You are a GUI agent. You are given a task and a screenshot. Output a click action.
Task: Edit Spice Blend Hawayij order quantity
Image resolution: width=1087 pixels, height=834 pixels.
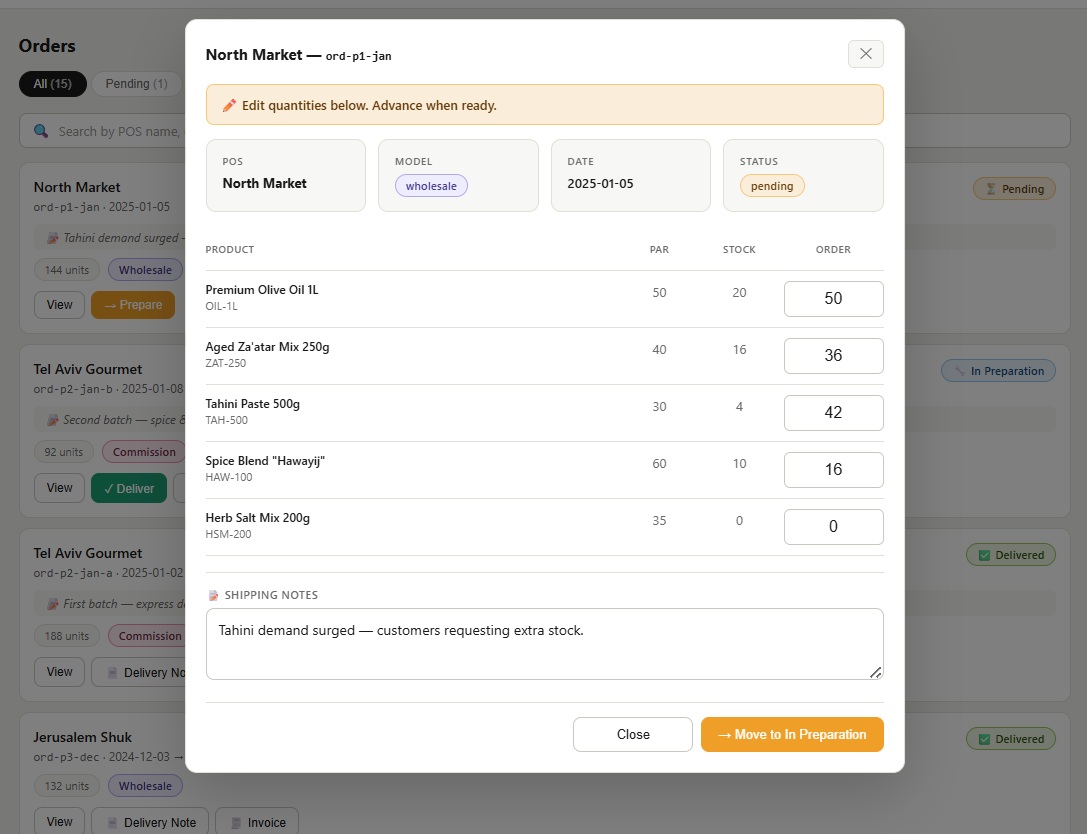(x=833, y=469)
